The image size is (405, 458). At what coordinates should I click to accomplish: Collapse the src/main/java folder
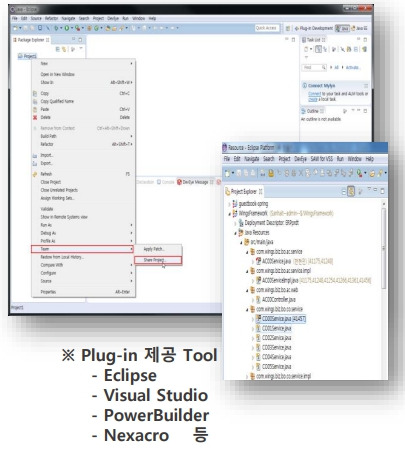pyautogui.click(x=241, y=242)
